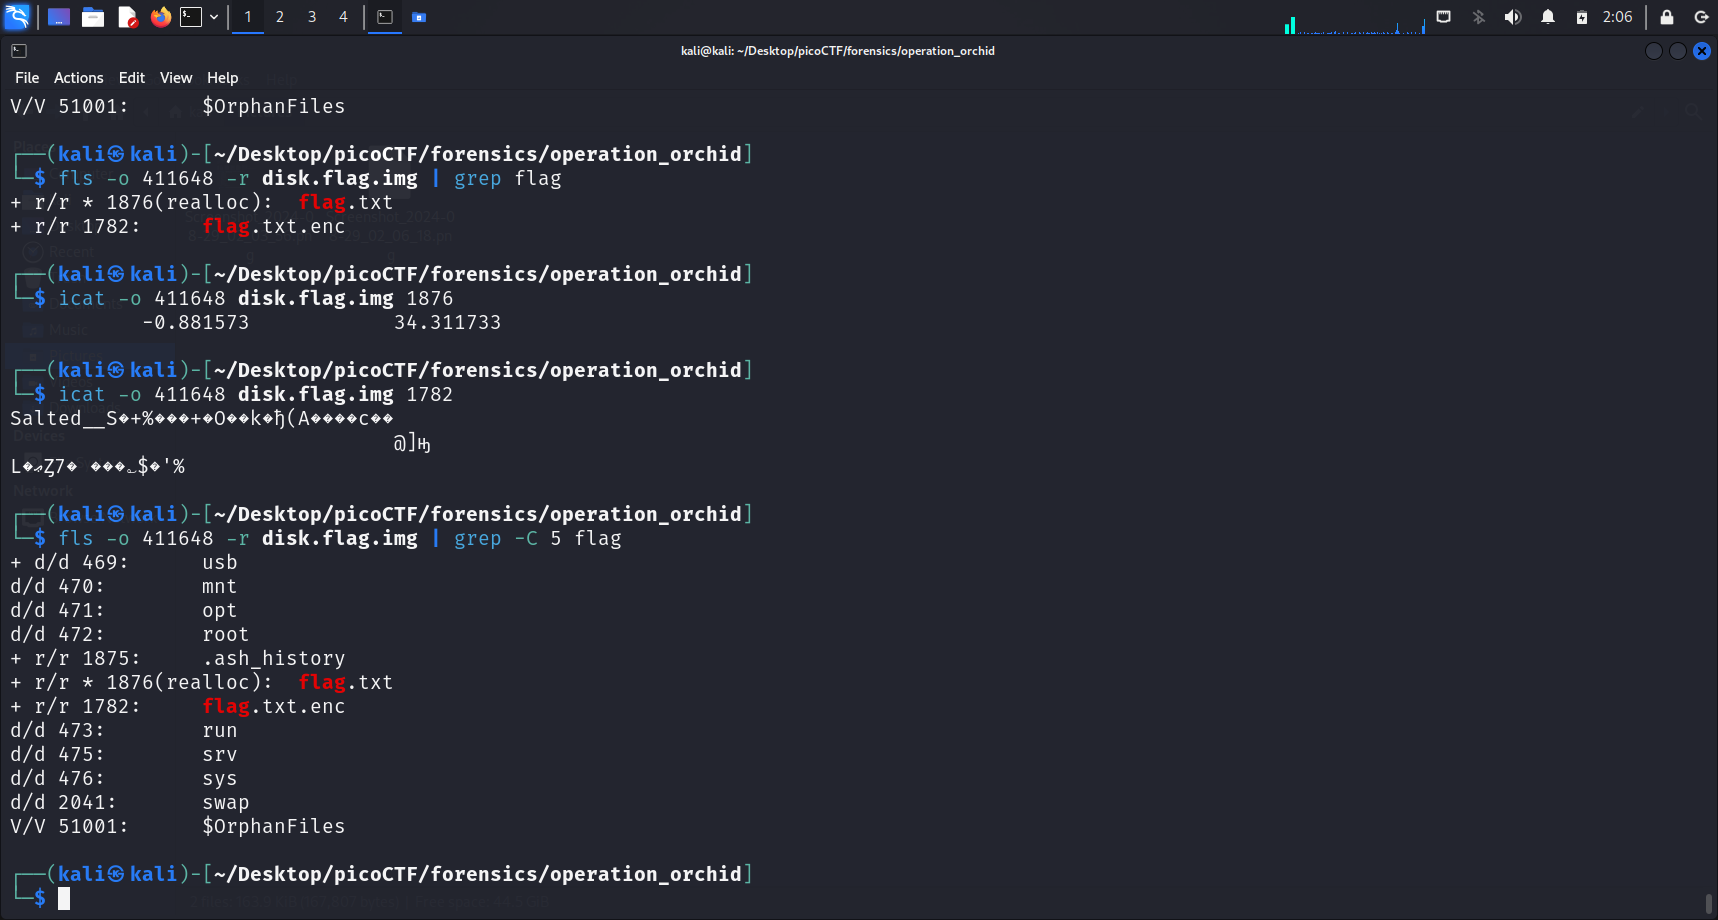Select the file manager taskbar window

pos(419,17)
